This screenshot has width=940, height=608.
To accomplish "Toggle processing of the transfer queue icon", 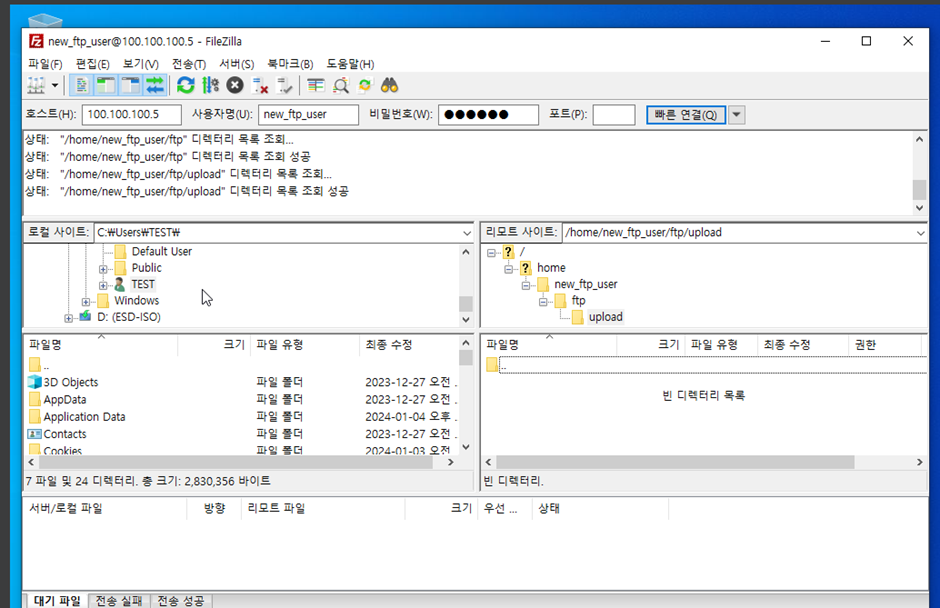I will pos(210,86).
